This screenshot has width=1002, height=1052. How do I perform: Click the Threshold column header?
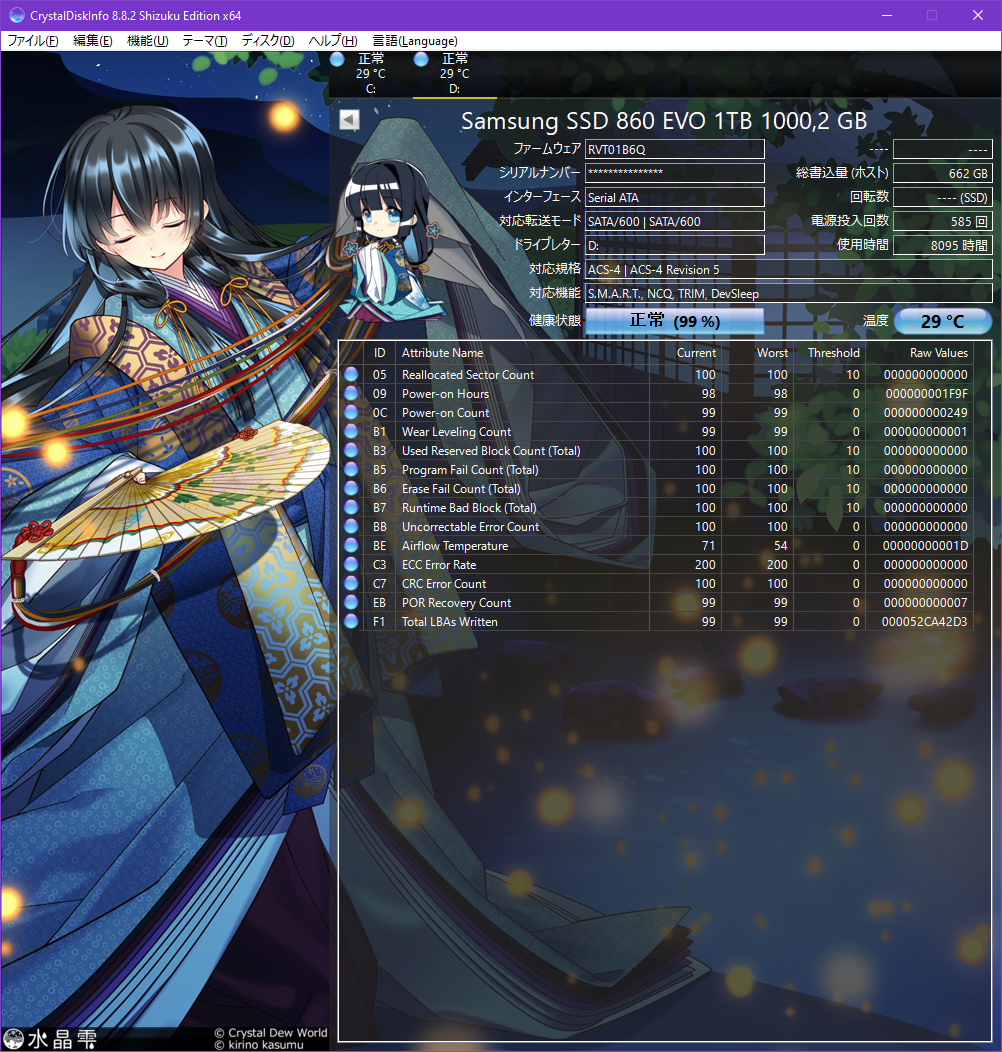834,353
